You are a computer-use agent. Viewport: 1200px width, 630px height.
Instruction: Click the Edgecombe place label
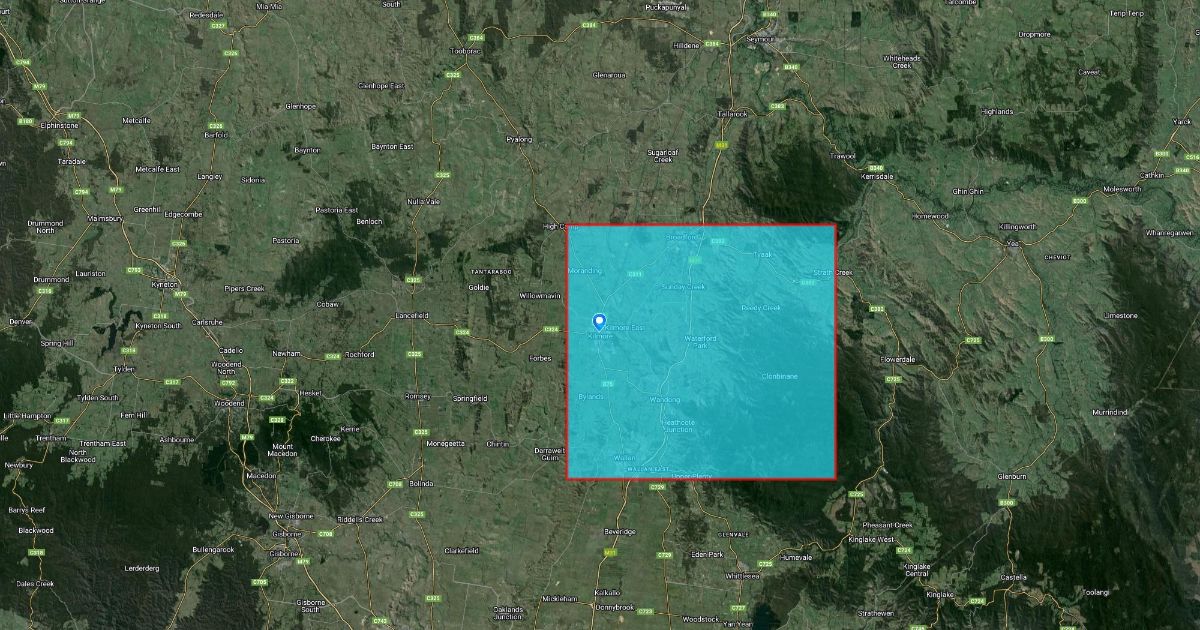pos(183,213)
